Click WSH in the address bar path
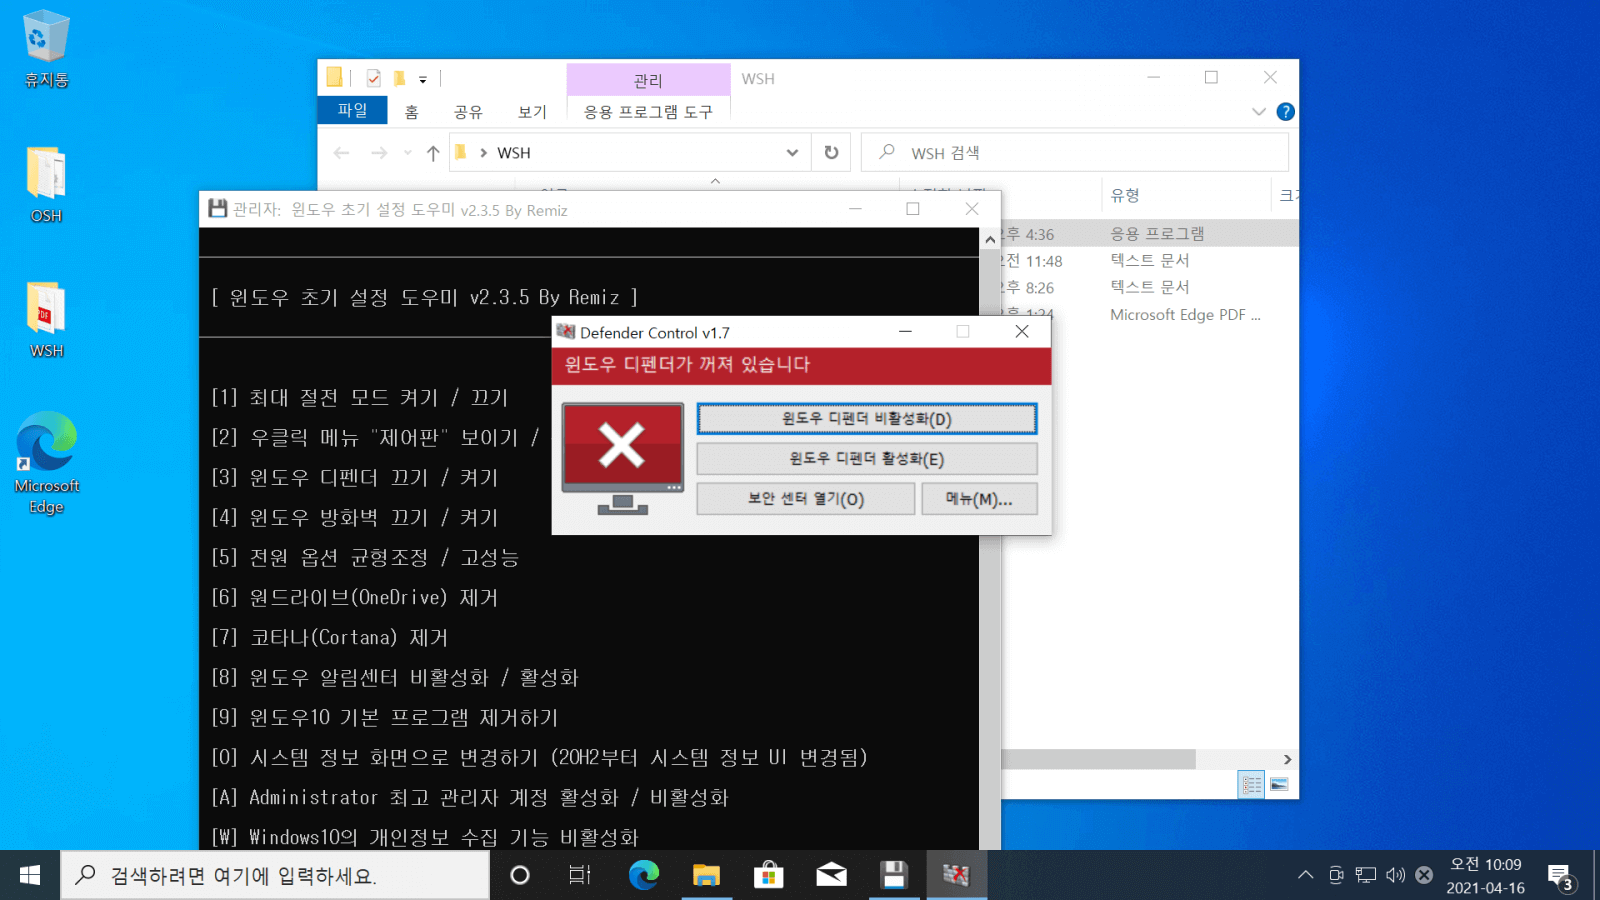Viewport: 1600px width, 900px height. pyautogui.click(x=514, y=153)
